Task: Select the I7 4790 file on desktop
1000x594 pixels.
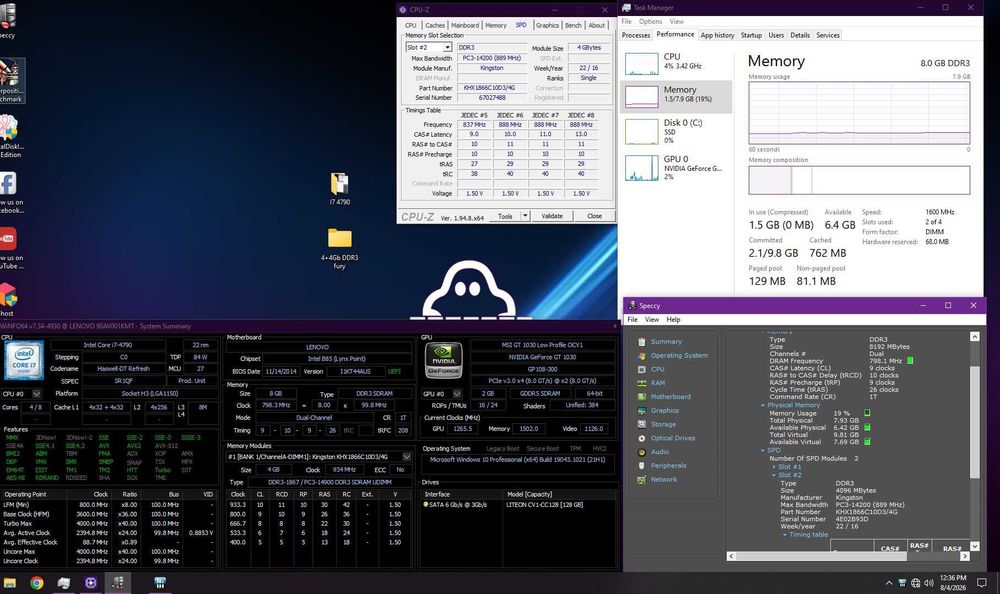Action: click(x=339, y=188)
